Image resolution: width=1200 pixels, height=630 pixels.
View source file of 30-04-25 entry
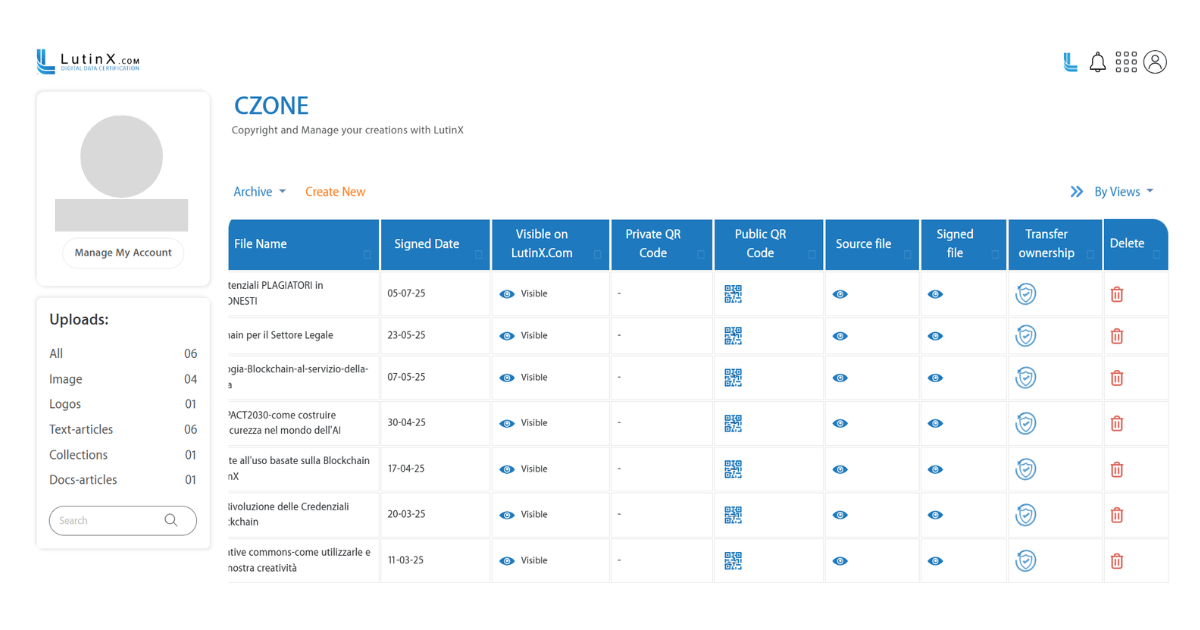[x=840, y=423]
